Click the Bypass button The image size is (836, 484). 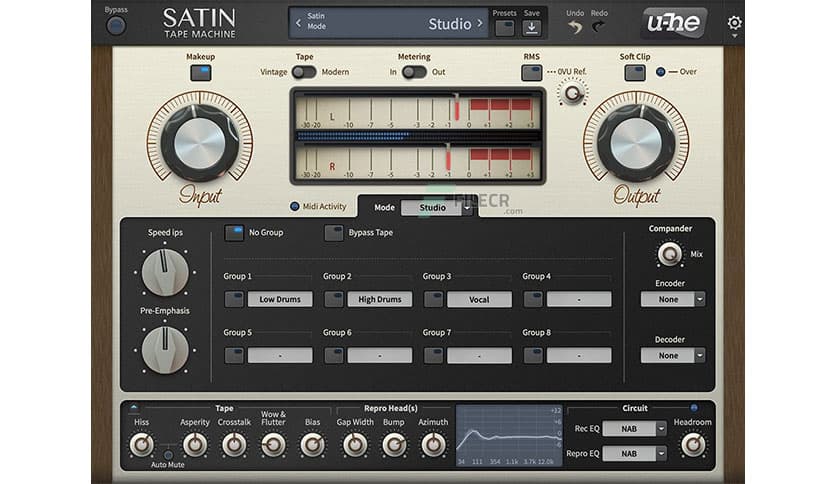click(116, 26)
